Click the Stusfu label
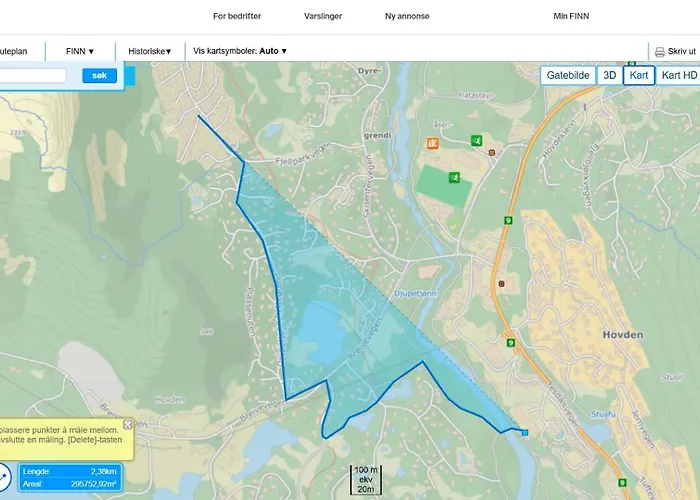 [603, 415]
